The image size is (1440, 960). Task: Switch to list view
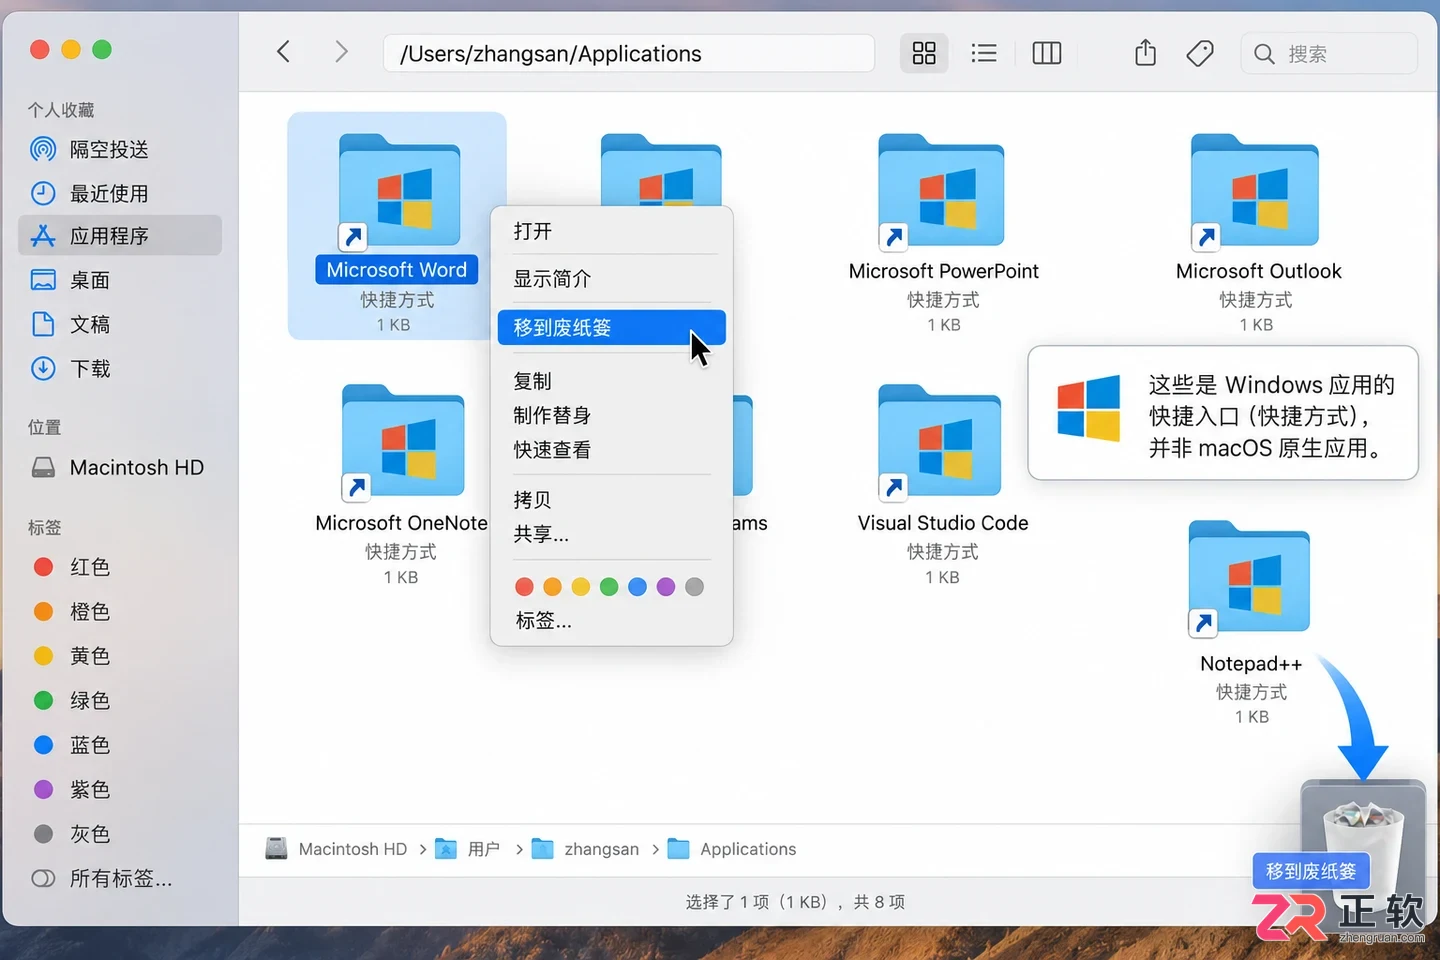pyautogui.click(x=984, y=53)
